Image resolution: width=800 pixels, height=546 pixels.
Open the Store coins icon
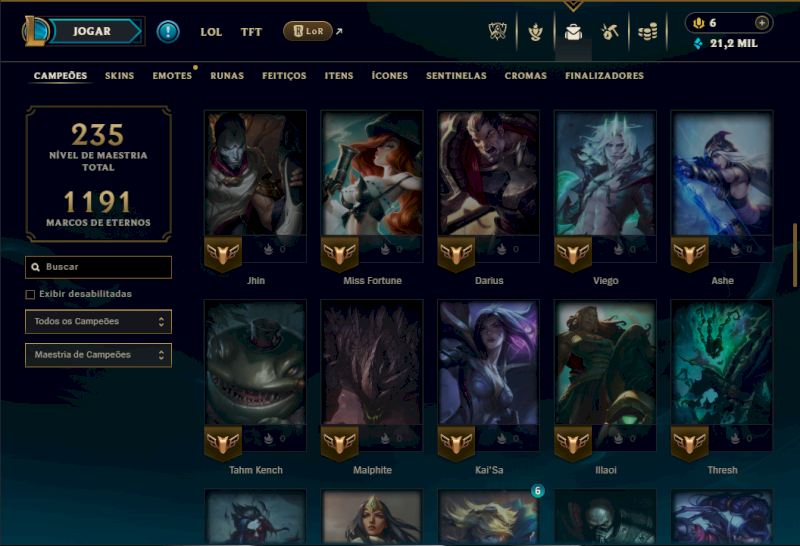[648, 32]
